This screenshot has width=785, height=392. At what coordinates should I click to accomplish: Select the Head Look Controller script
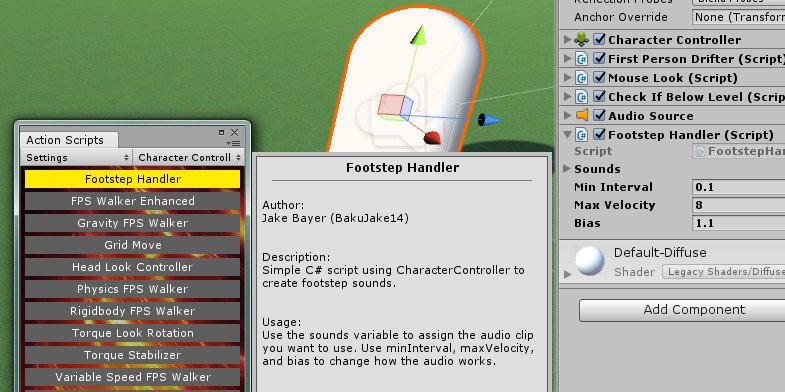(133, 267)
